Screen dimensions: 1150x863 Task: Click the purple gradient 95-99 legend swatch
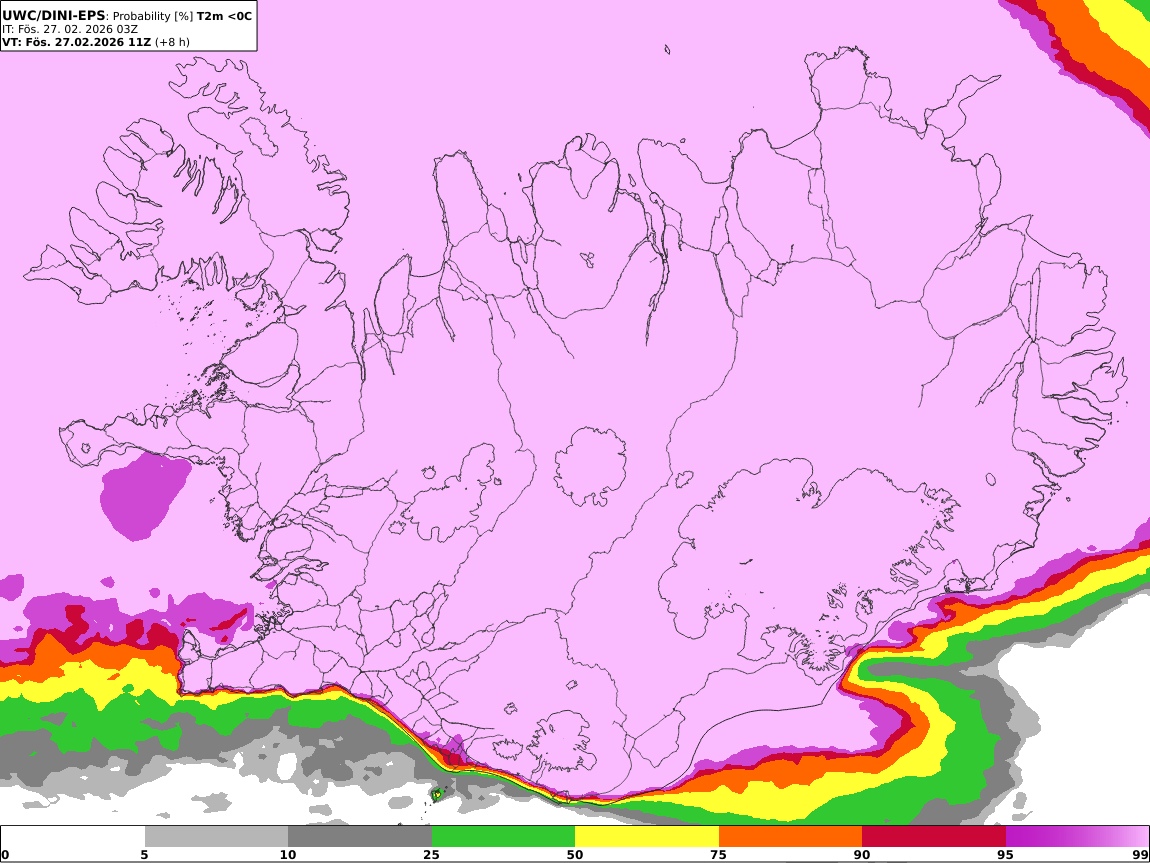(1077, 837)
